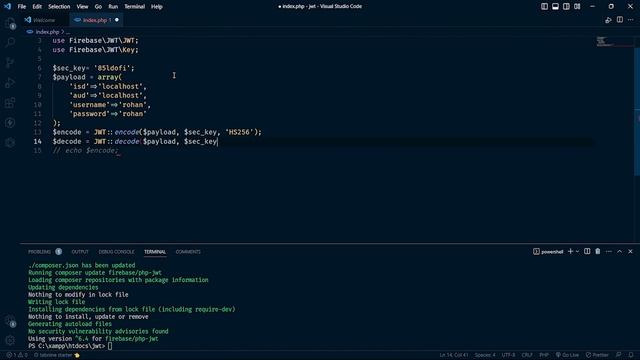Click the terminal prompt input line
The width and height of the screenshot is (640, 360).
pos(70,346)
